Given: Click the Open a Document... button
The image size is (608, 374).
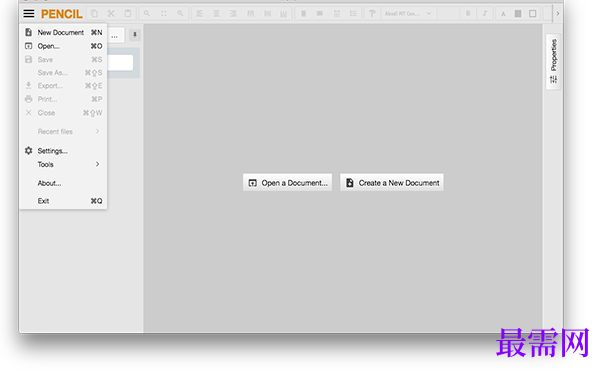Looking at the screenshot, I should 287,183.
